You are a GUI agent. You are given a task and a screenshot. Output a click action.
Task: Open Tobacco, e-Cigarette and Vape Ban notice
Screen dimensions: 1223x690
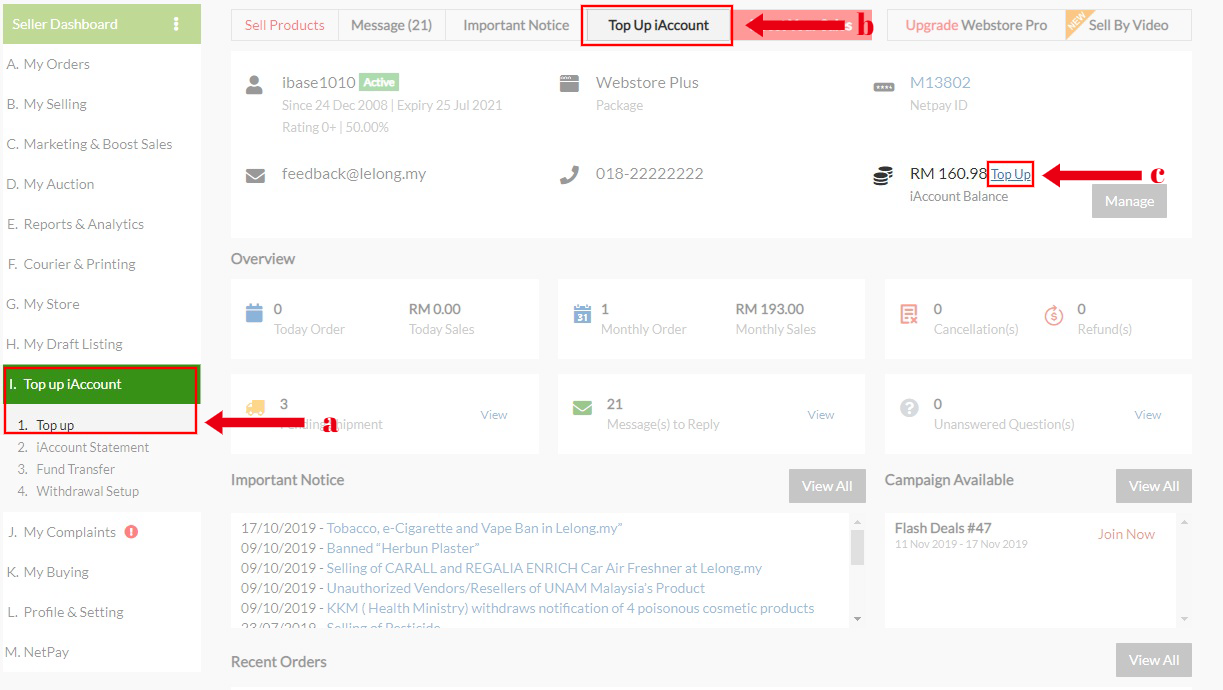coord(475,528)
